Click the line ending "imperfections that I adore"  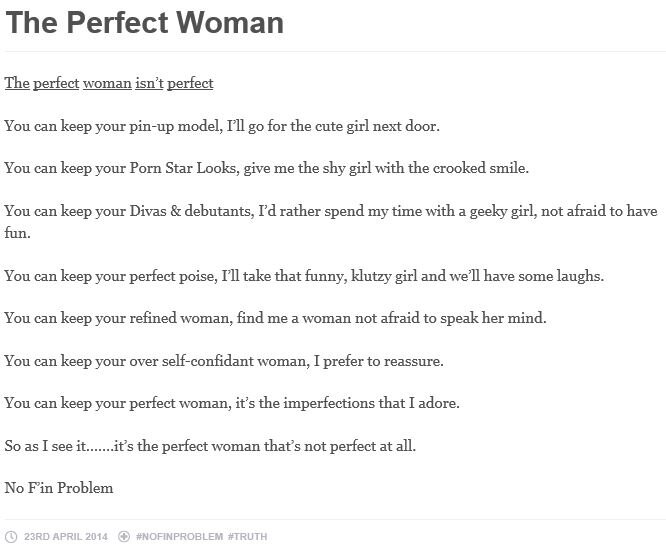coord(232,403)
